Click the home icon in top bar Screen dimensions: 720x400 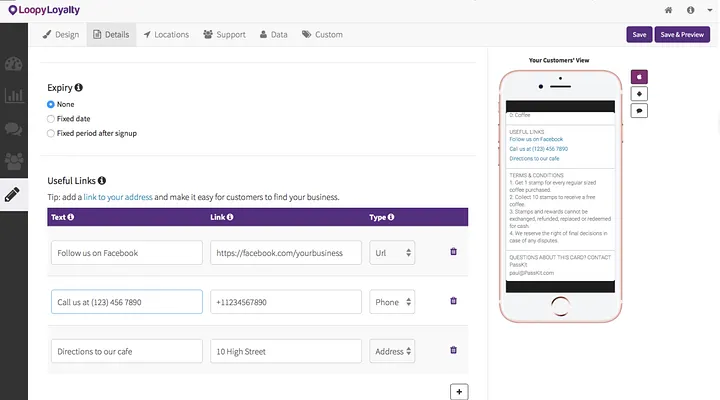coord(668,10)
